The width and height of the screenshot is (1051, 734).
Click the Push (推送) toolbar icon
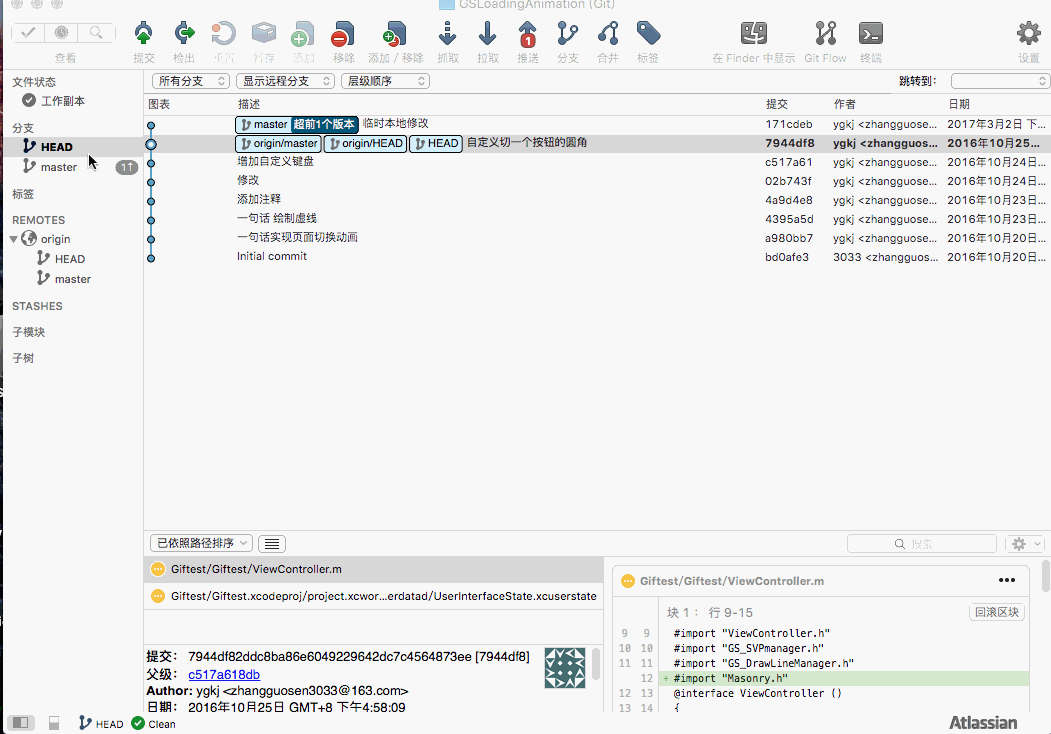click(x=528, y=36)
